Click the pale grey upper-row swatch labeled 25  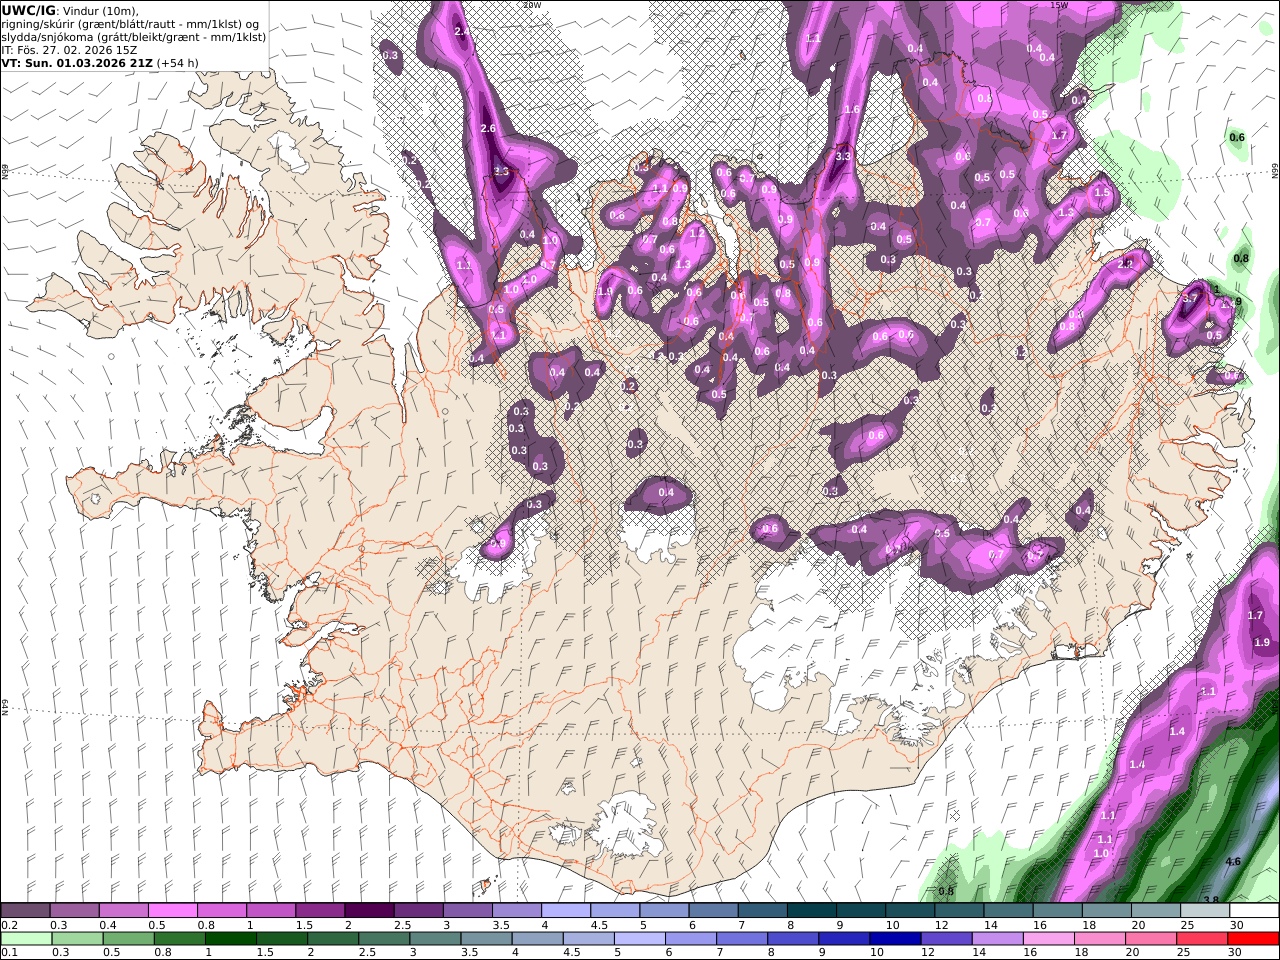point(1204,911)
